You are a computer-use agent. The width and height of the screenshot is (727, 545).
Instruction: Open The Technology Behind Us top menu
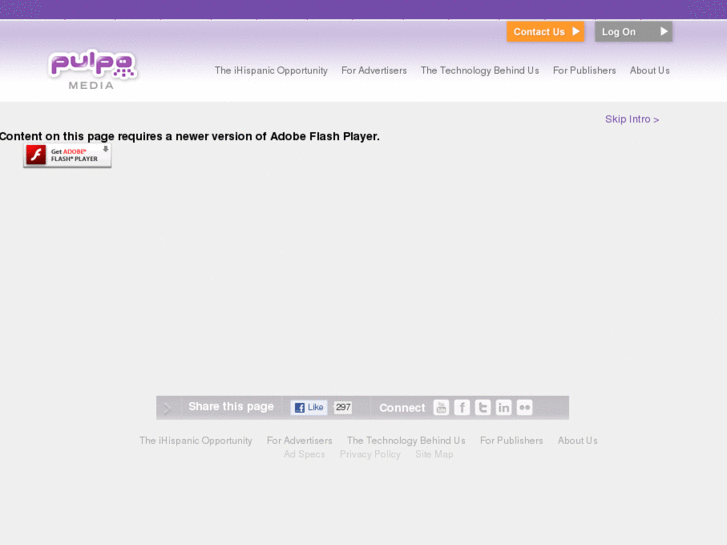coord(479,71)
